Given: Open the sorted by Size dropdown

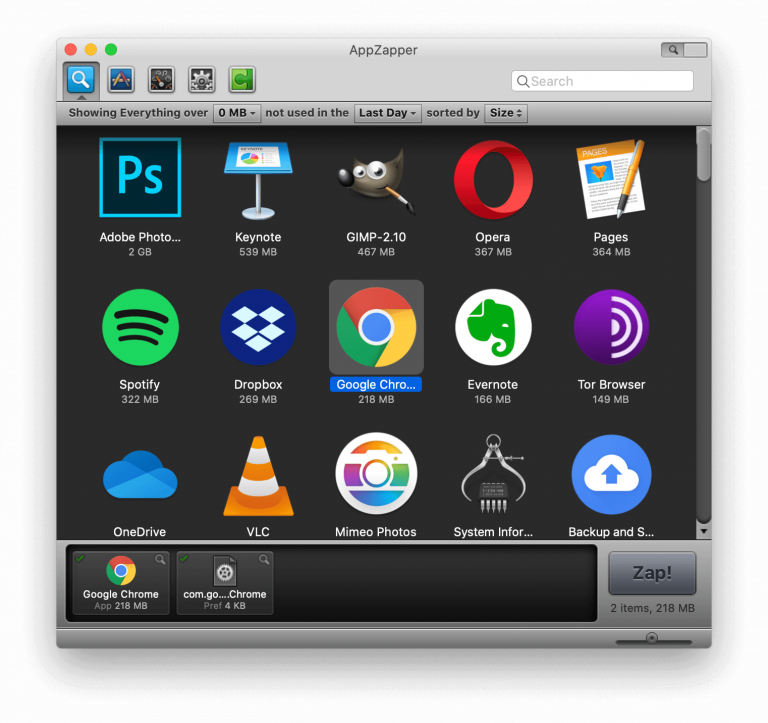Looking at the screenshot, I should point(506,113).
